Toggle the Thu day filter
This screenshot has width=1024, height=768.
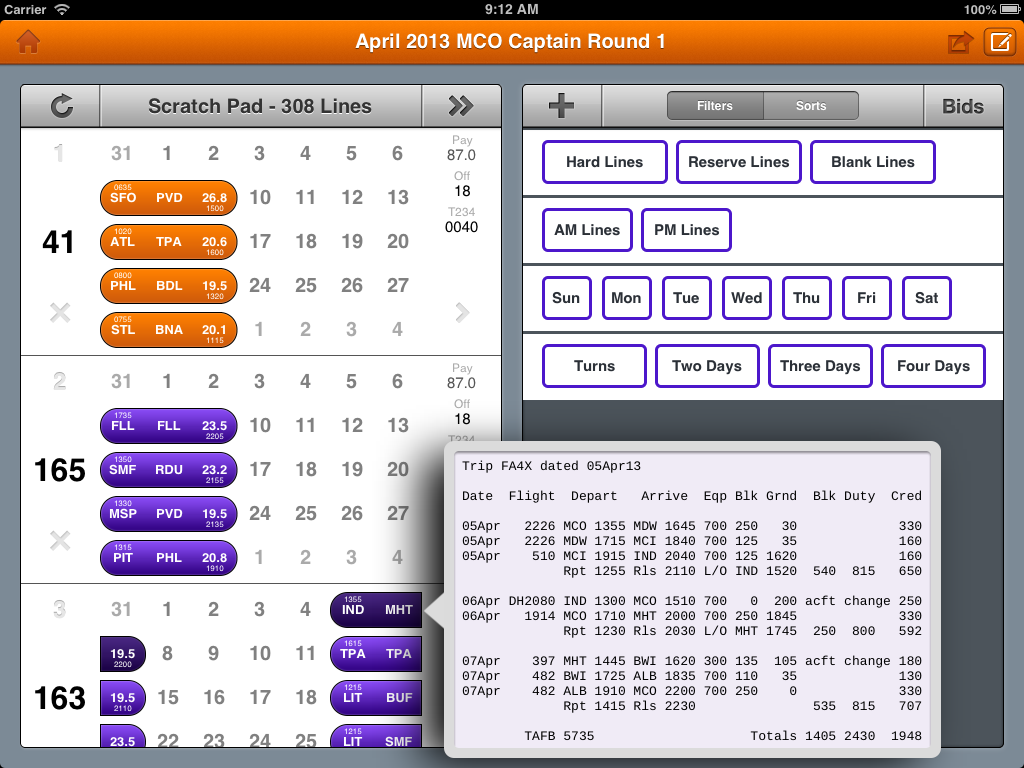click(807, 298)
